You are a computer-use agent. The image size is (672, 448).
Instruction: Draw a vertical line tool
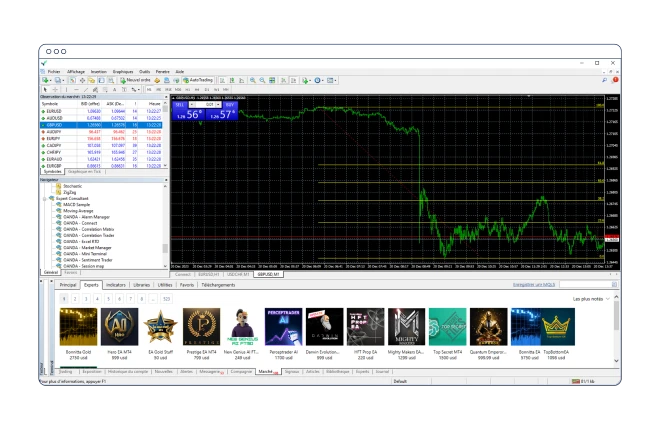tap(66, 90)
